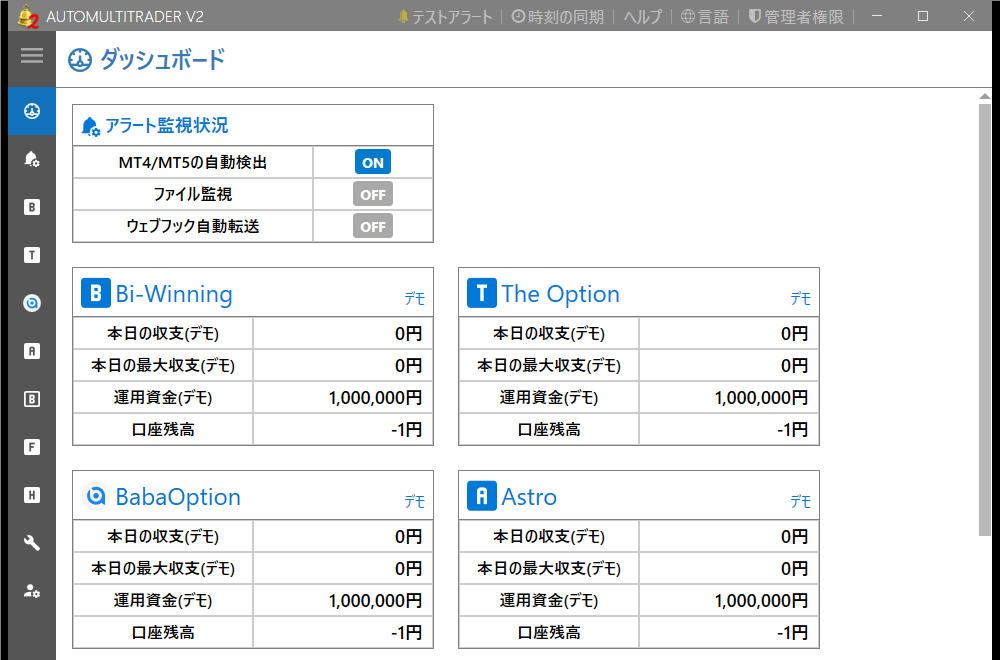Toggle MT4/MT5 auto-detection ON switch
The width and height of the screenshot is (1000, 660).
(372, 162)
